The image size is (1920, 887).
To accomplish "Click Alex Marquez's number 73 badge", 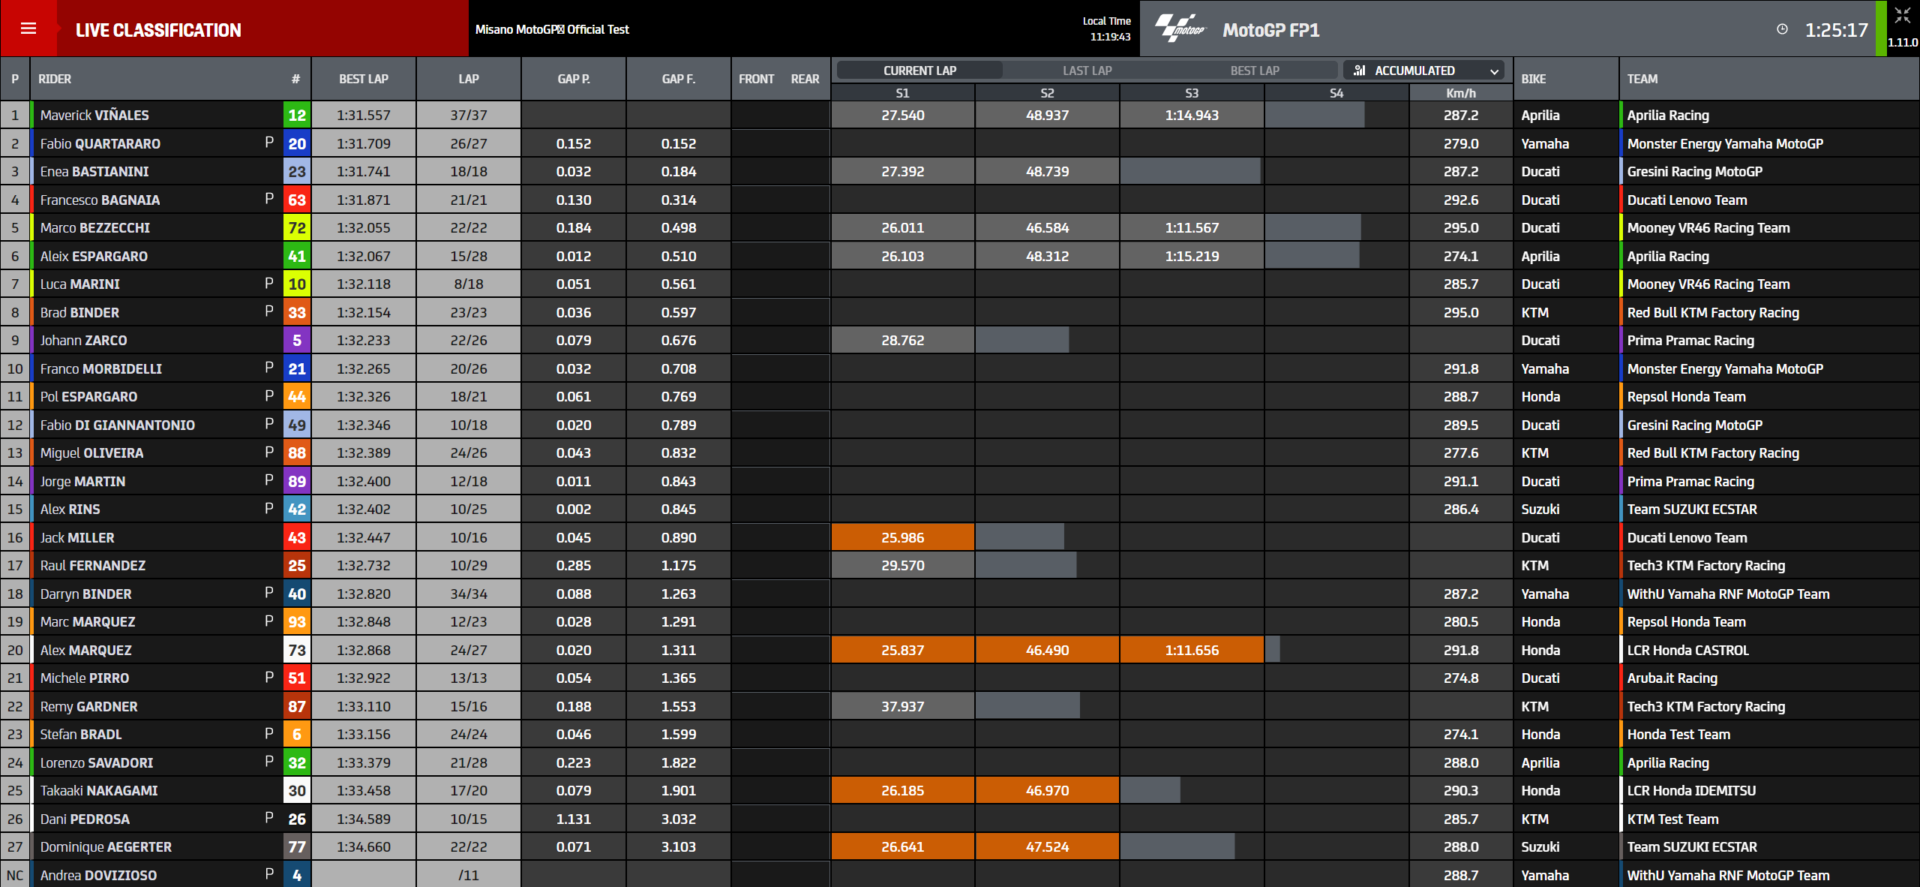I will coord(297,650).
